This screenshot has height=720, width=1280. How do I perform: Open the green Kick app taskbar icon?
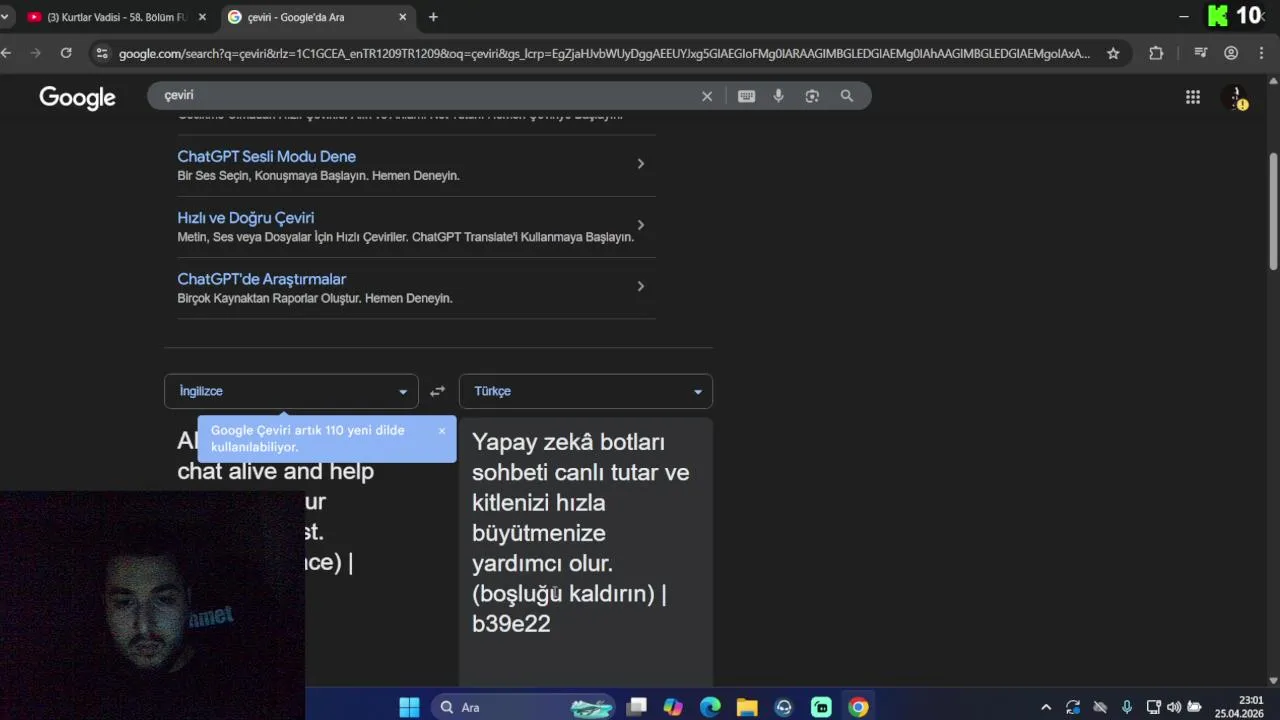821,707
